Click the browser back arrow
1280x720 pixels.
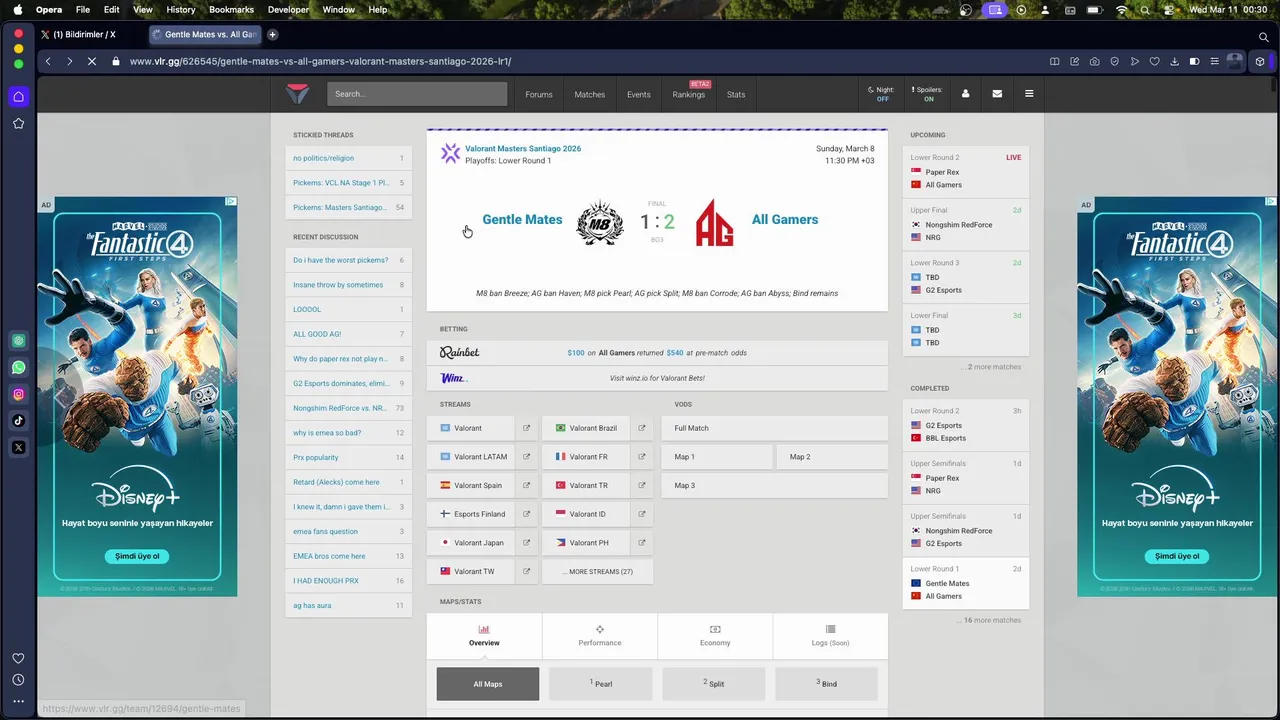click(x=48, y=61)
